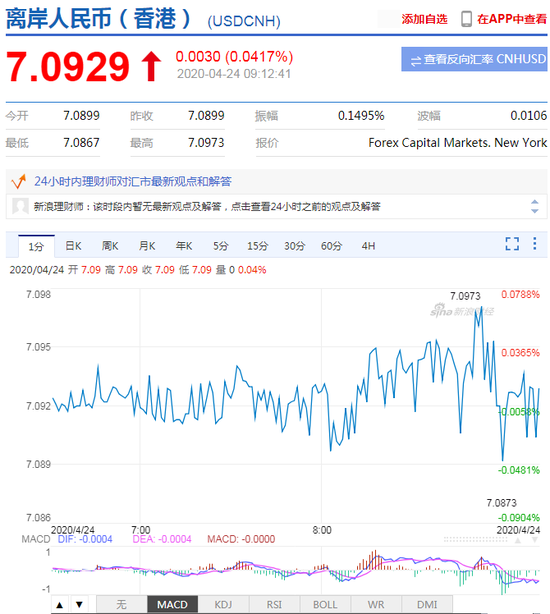Image resolution: width=550 pixels, height=614 pixels.
Task: Click the 7:00 time axis label
Action: [x=141, y=530]
